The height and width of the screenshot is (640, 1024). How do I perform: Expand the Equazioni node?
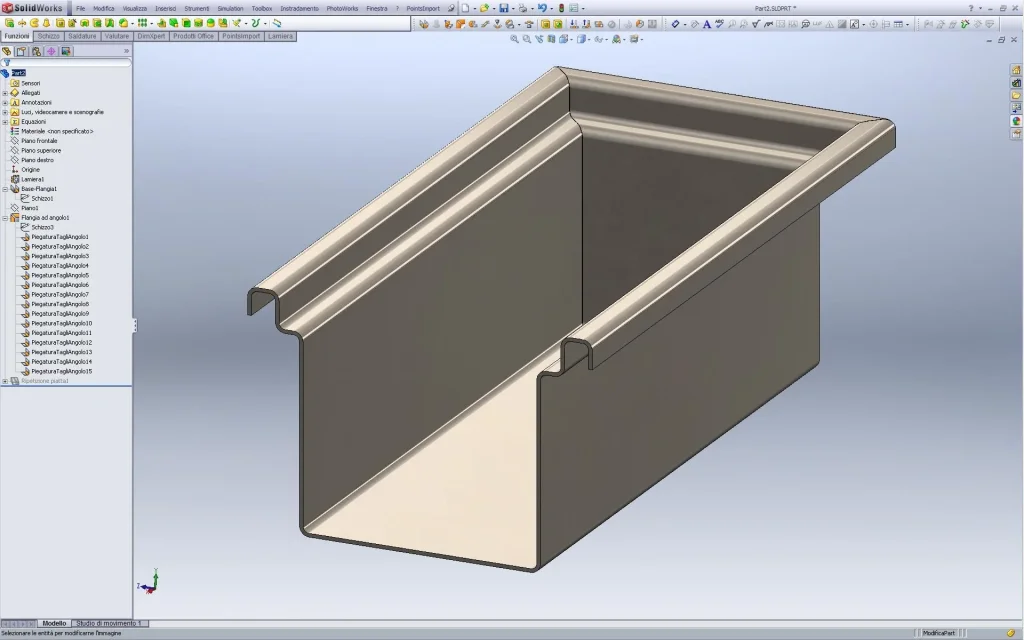pyautogui.click(x=5, y=121)
